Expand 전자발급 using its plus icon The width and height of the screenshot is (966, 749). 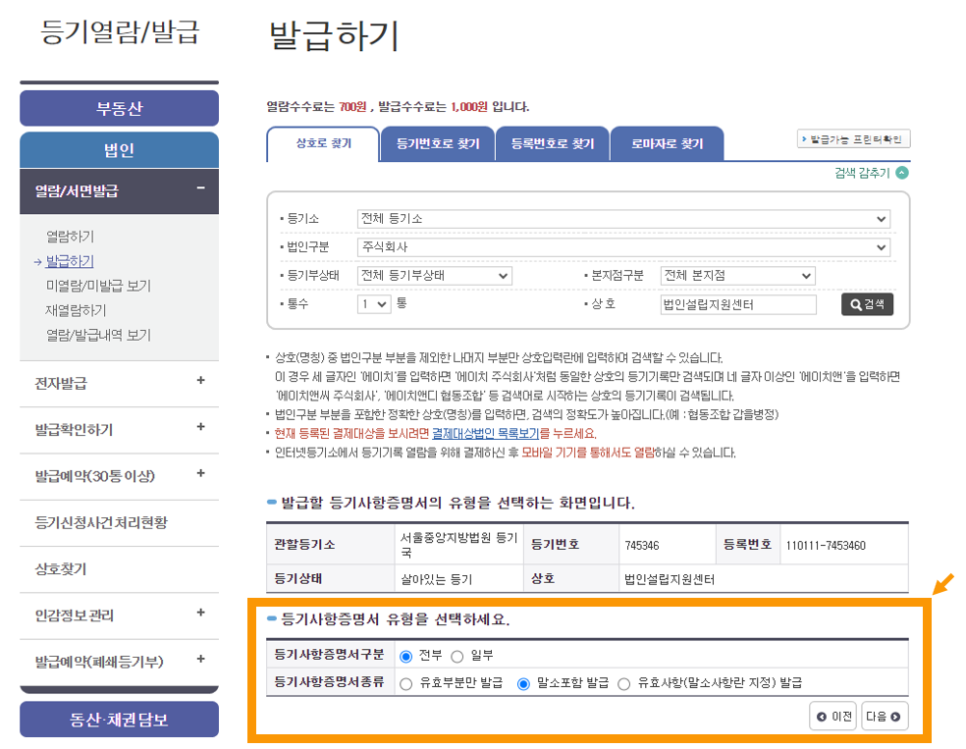pos(200,381)
